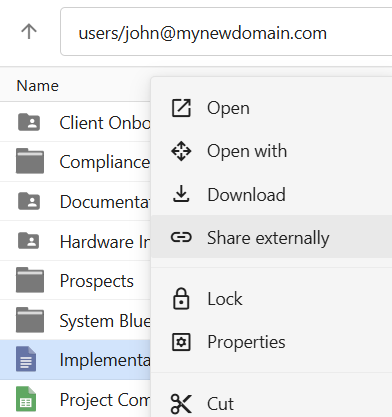The width and height of the screenshot is (392, 417).
Task: Choose Download from the context menu
Action: pos(271,194)
